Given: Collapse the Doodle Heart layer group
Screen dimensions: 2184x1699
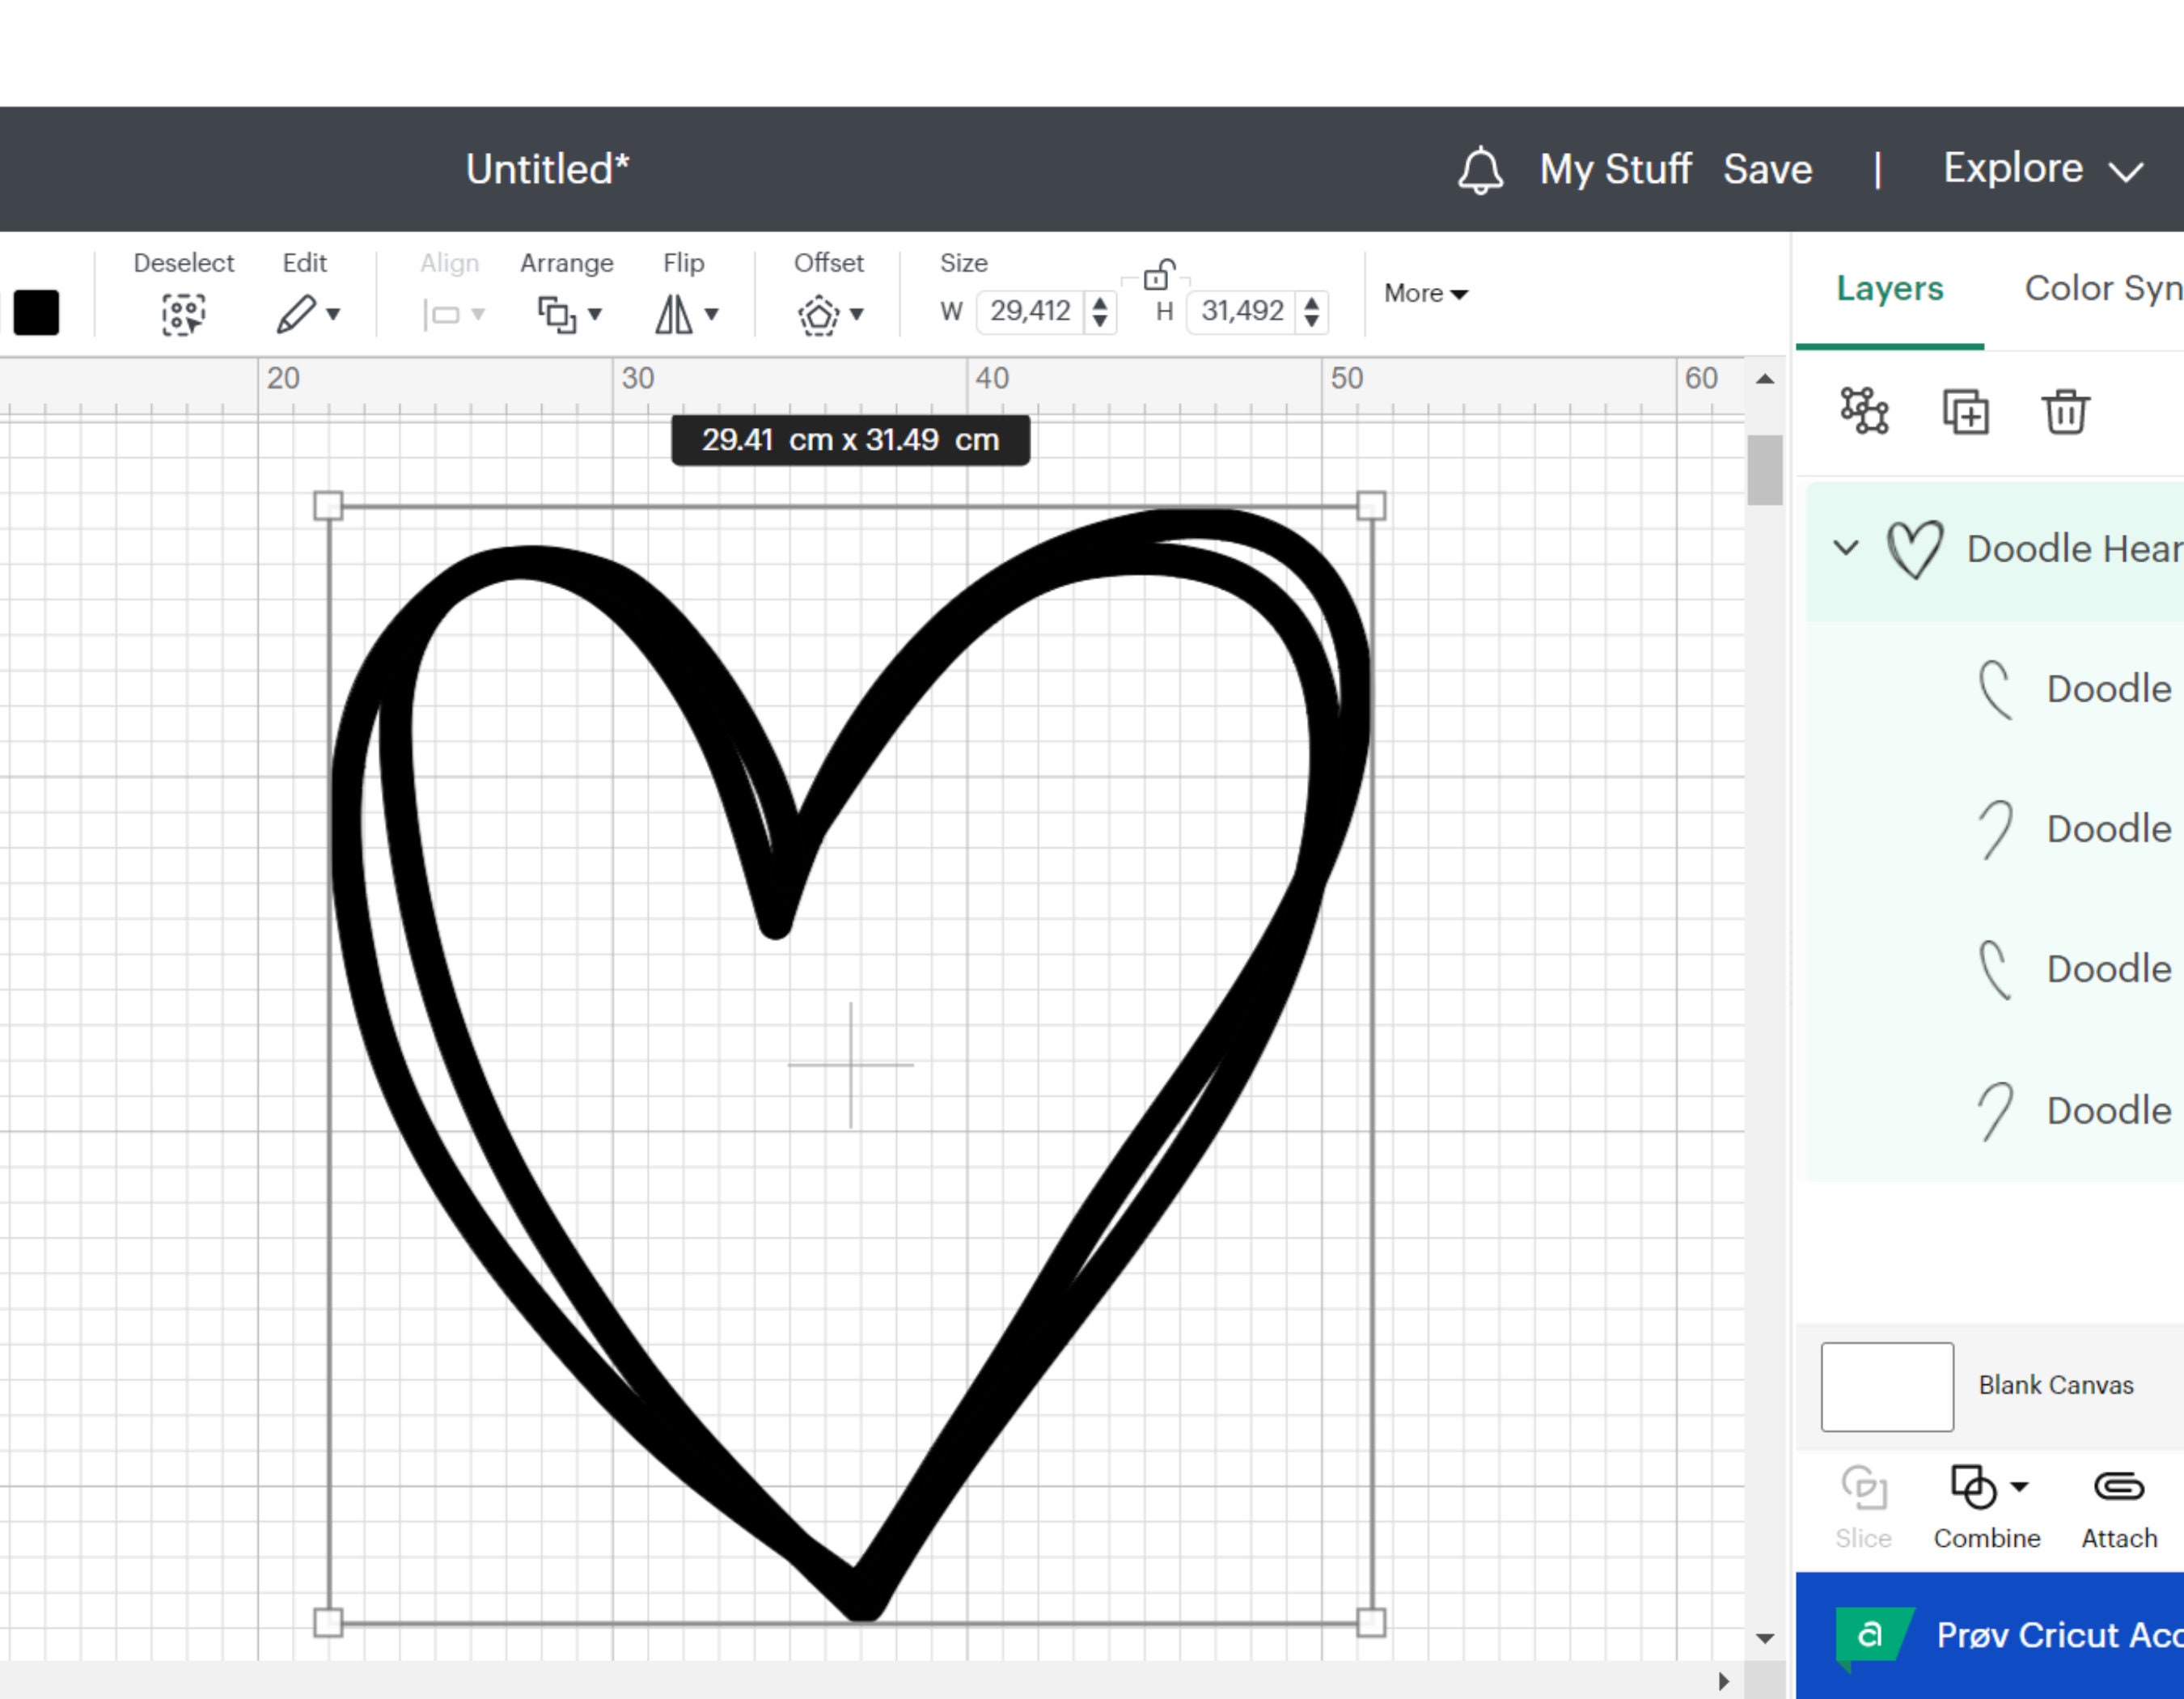Looking at the screenshot, I should 1845,547.
